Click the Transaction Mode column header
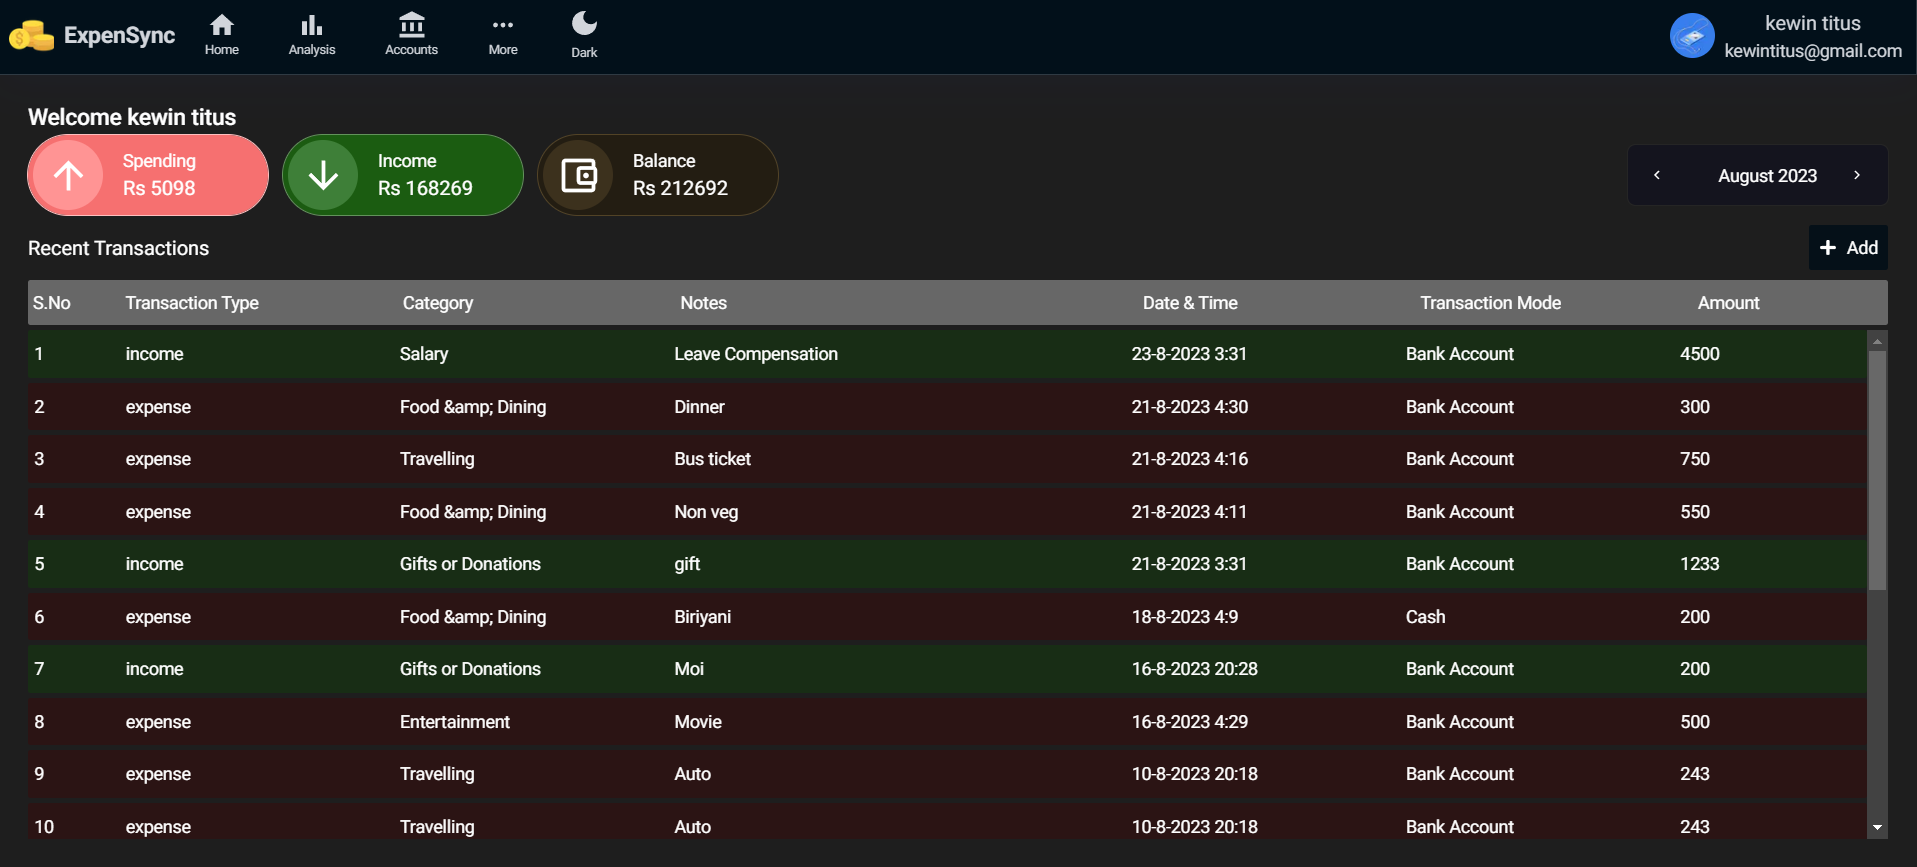 [1490, 303]
